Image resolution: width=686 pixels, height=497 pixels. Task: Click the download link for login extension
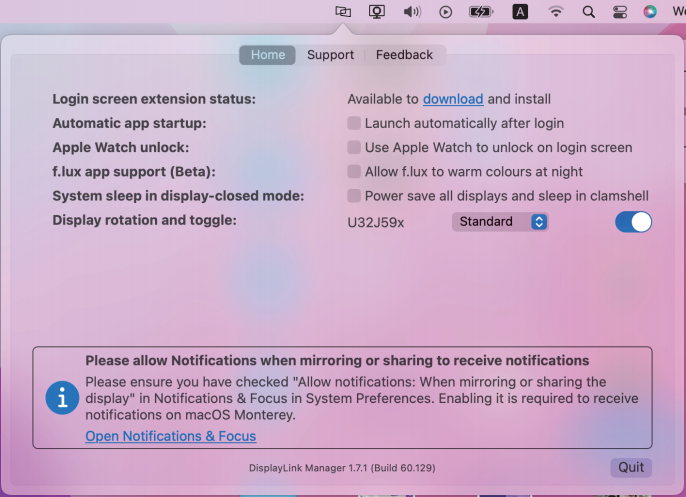453,99
